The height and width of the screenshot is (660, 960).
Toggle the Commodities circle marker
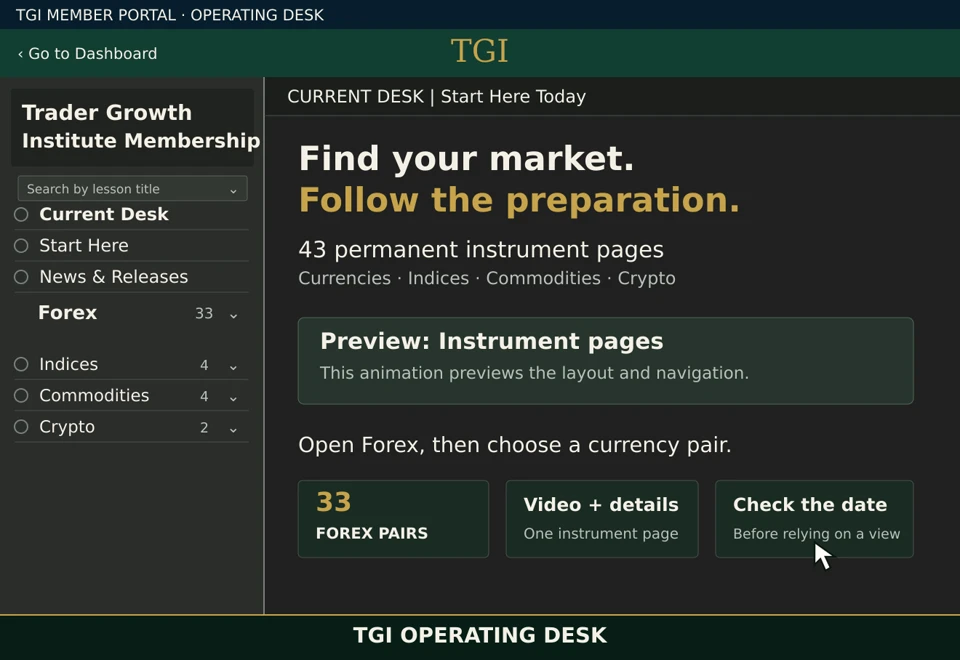(x=21, y=396)
